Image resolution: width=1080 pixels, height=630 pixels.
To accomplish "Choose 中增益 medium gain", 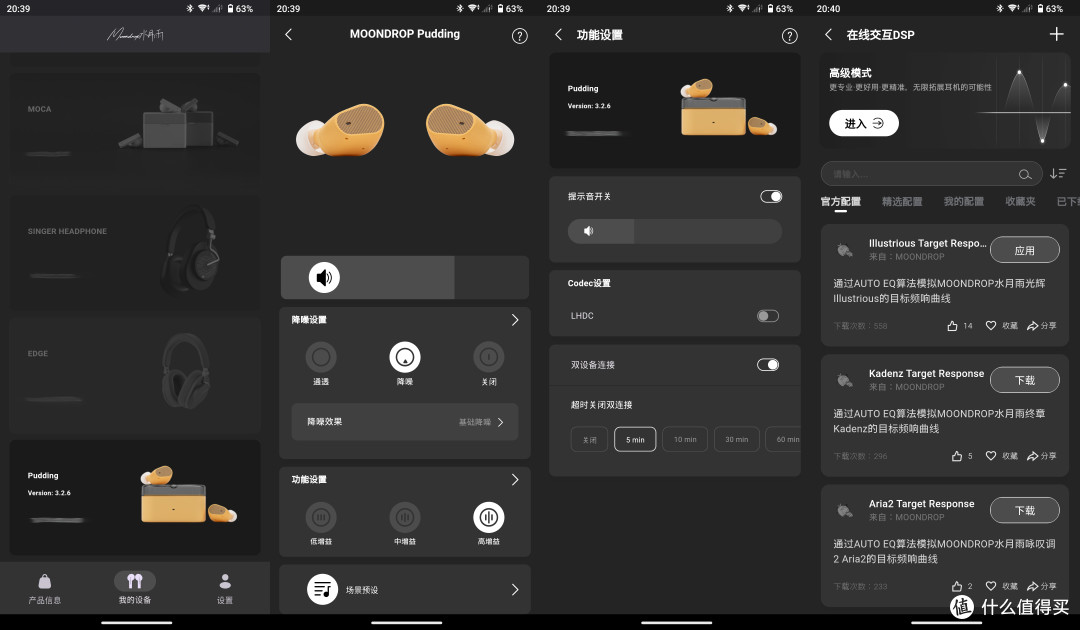I will [405, 524].
